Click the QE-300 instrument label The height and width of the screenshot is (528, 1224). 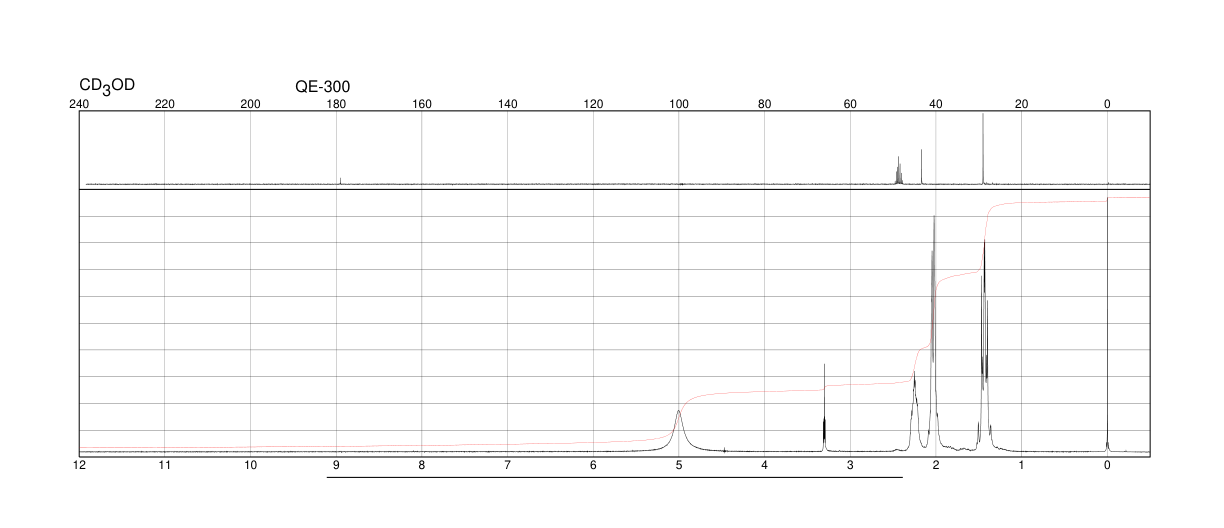pos(323,87)
